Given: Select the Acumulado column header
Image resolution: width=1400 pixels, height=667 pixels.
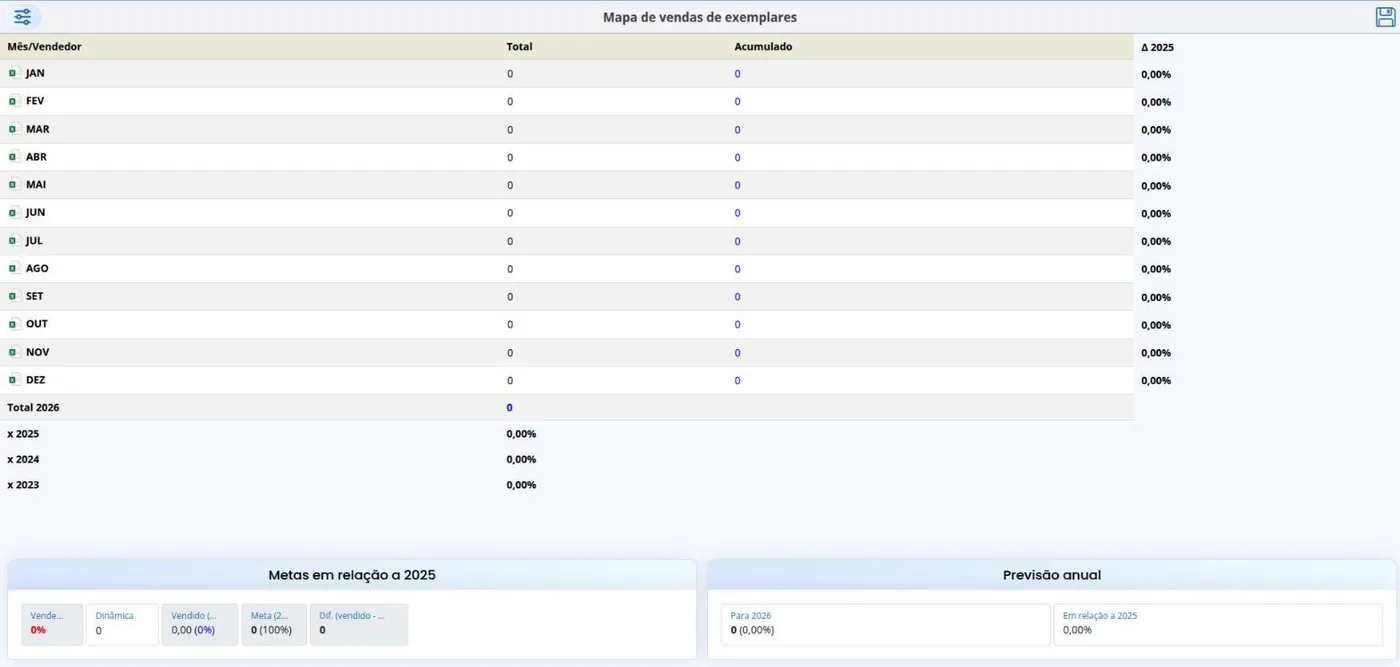Looking at the screenshot, I should (x=763, y=47).
